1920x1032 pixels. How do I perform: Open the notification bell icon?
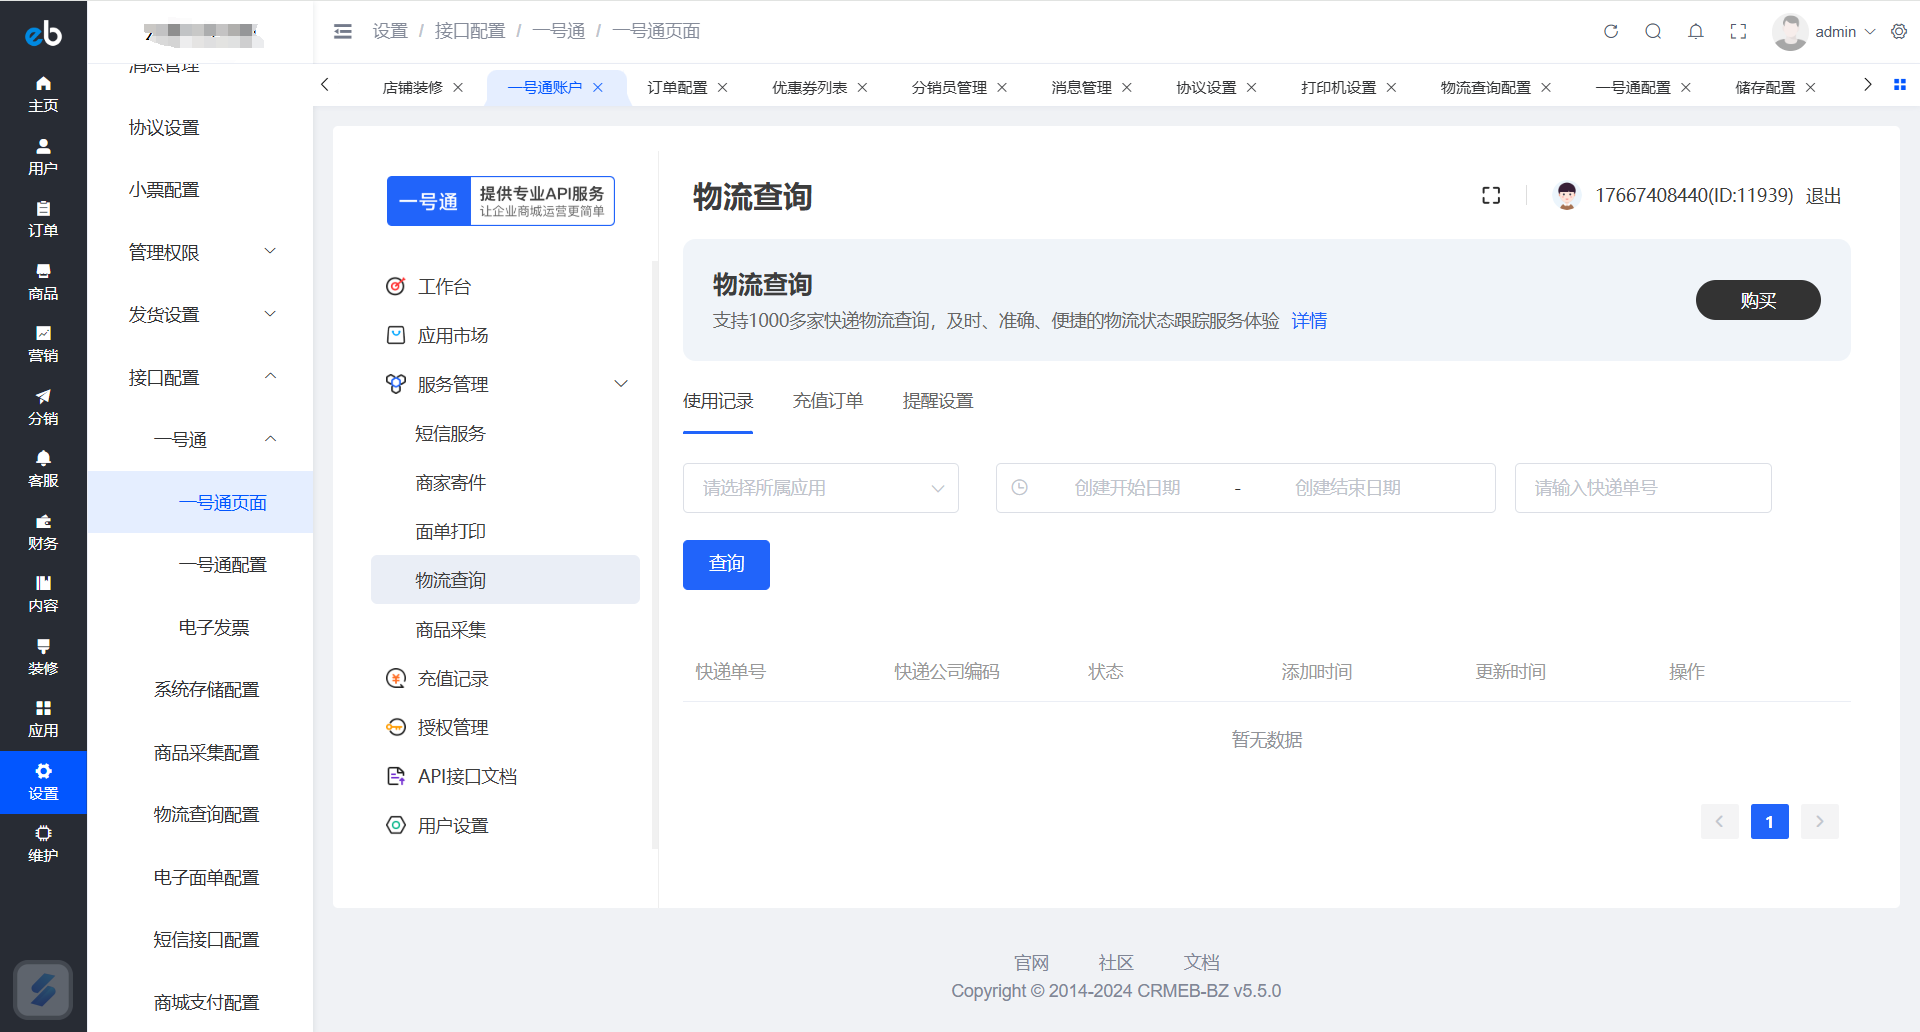(x=1696, y=31)
